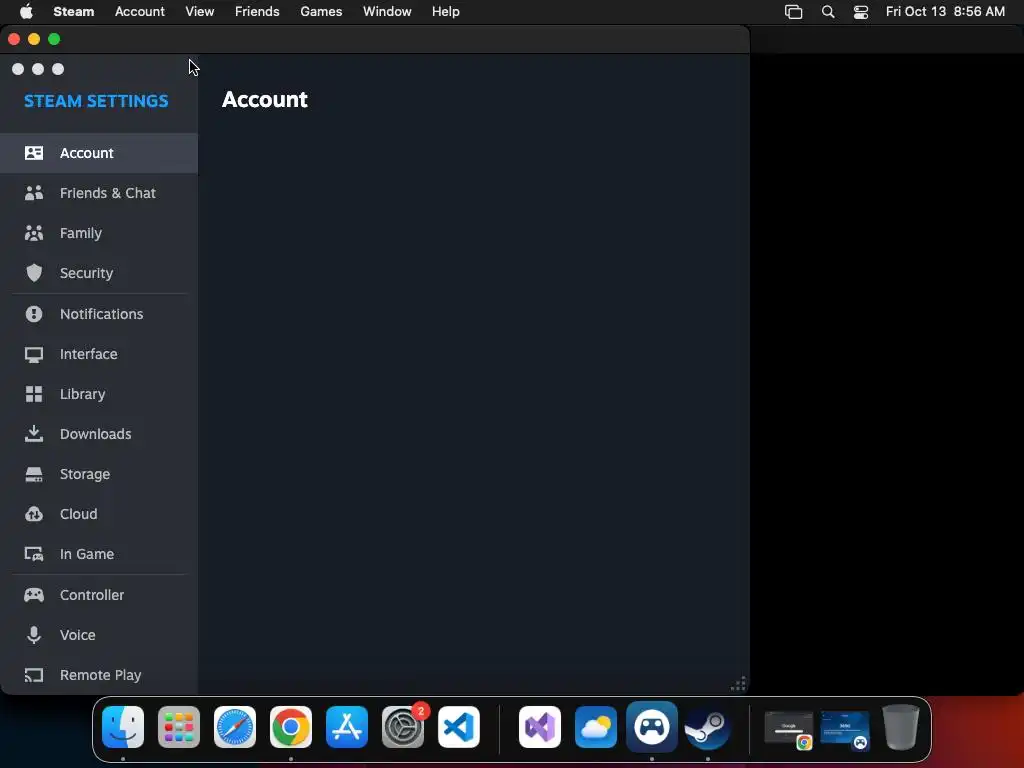This screenshot has width=1024, height=768.
Task: Select the Voice microphone icon
Action: pos(34,635)
